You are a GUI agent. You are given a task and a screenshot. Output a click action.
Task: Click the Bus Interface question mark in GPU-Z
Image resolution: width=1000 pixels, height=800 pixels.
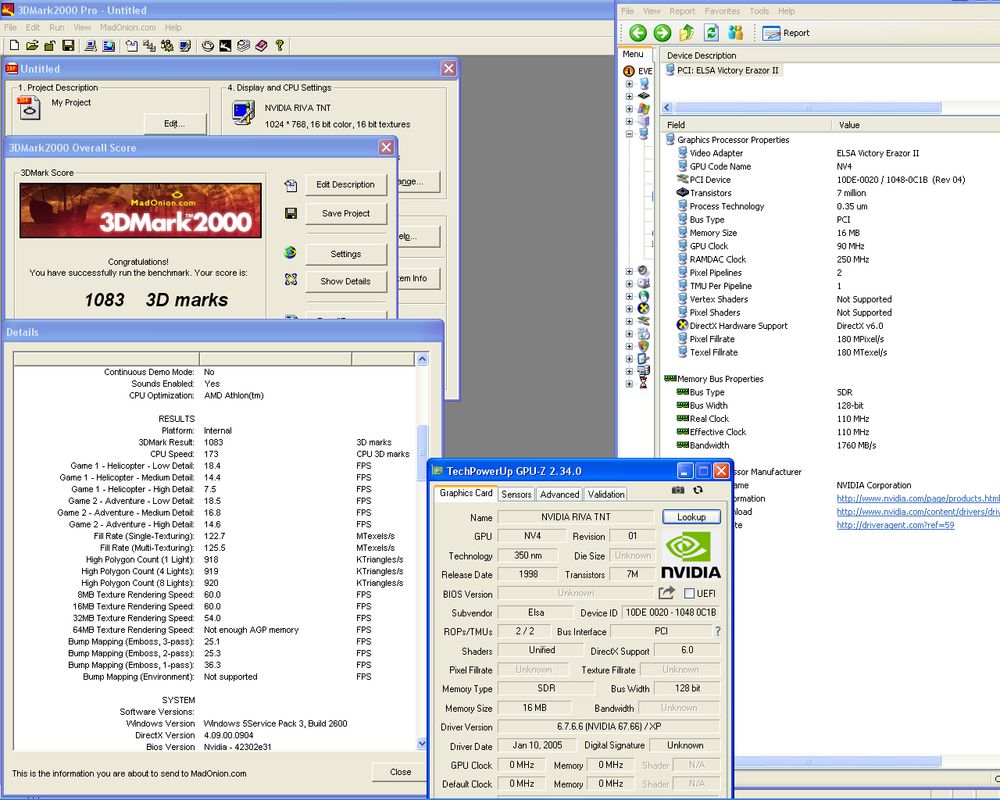coord(717,631)
